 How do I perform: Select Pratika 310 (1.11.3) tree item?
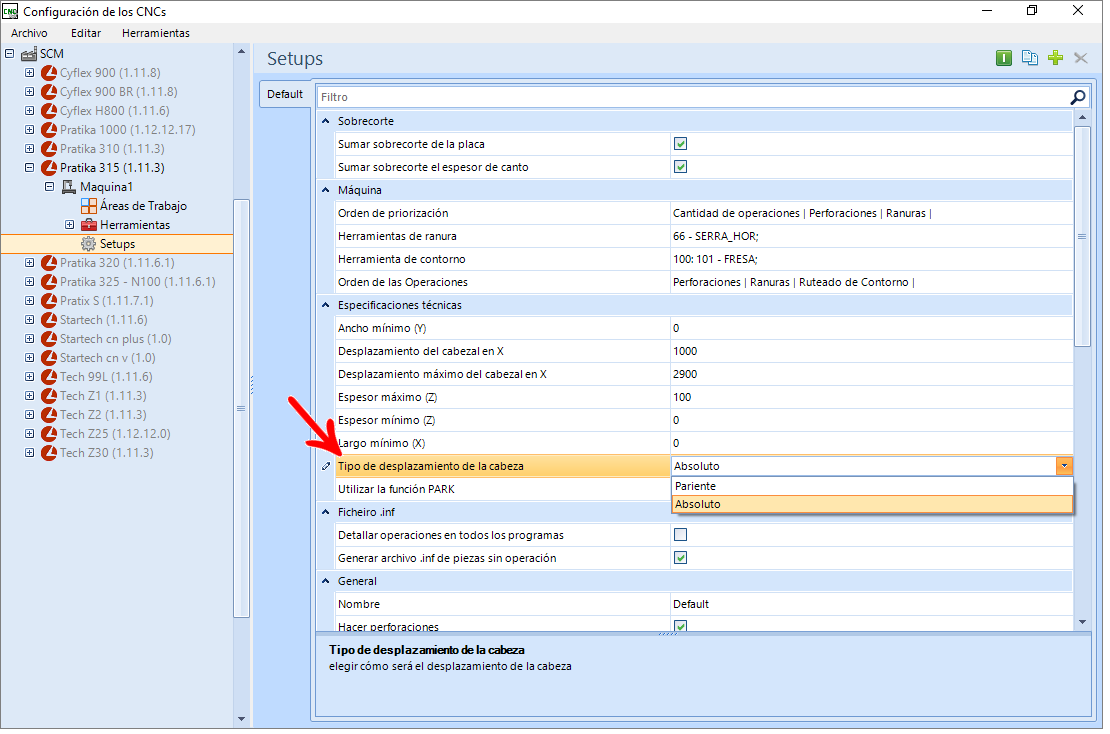[112, 149]
